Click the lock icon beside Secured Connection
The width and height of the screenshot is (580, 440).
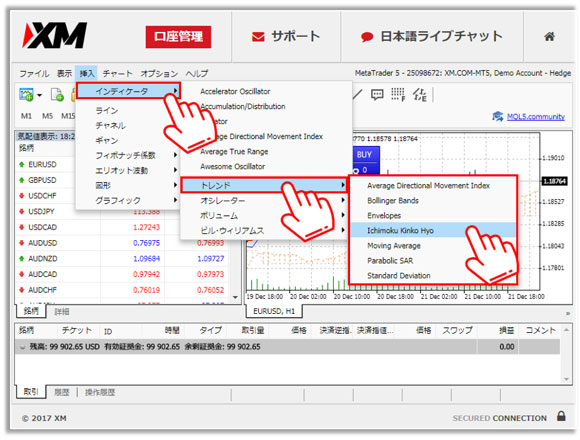561,416
